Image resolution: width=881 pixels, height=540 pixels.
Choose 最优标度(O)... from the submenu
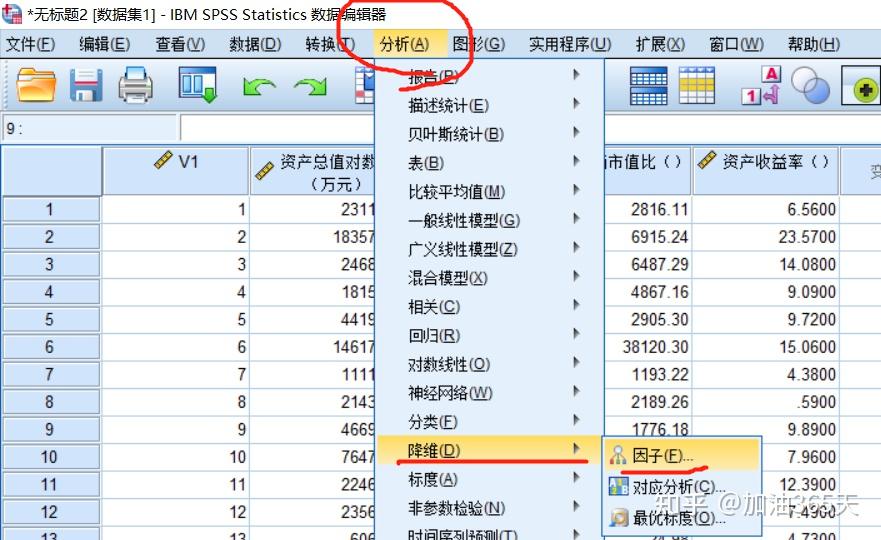(682, 517)
